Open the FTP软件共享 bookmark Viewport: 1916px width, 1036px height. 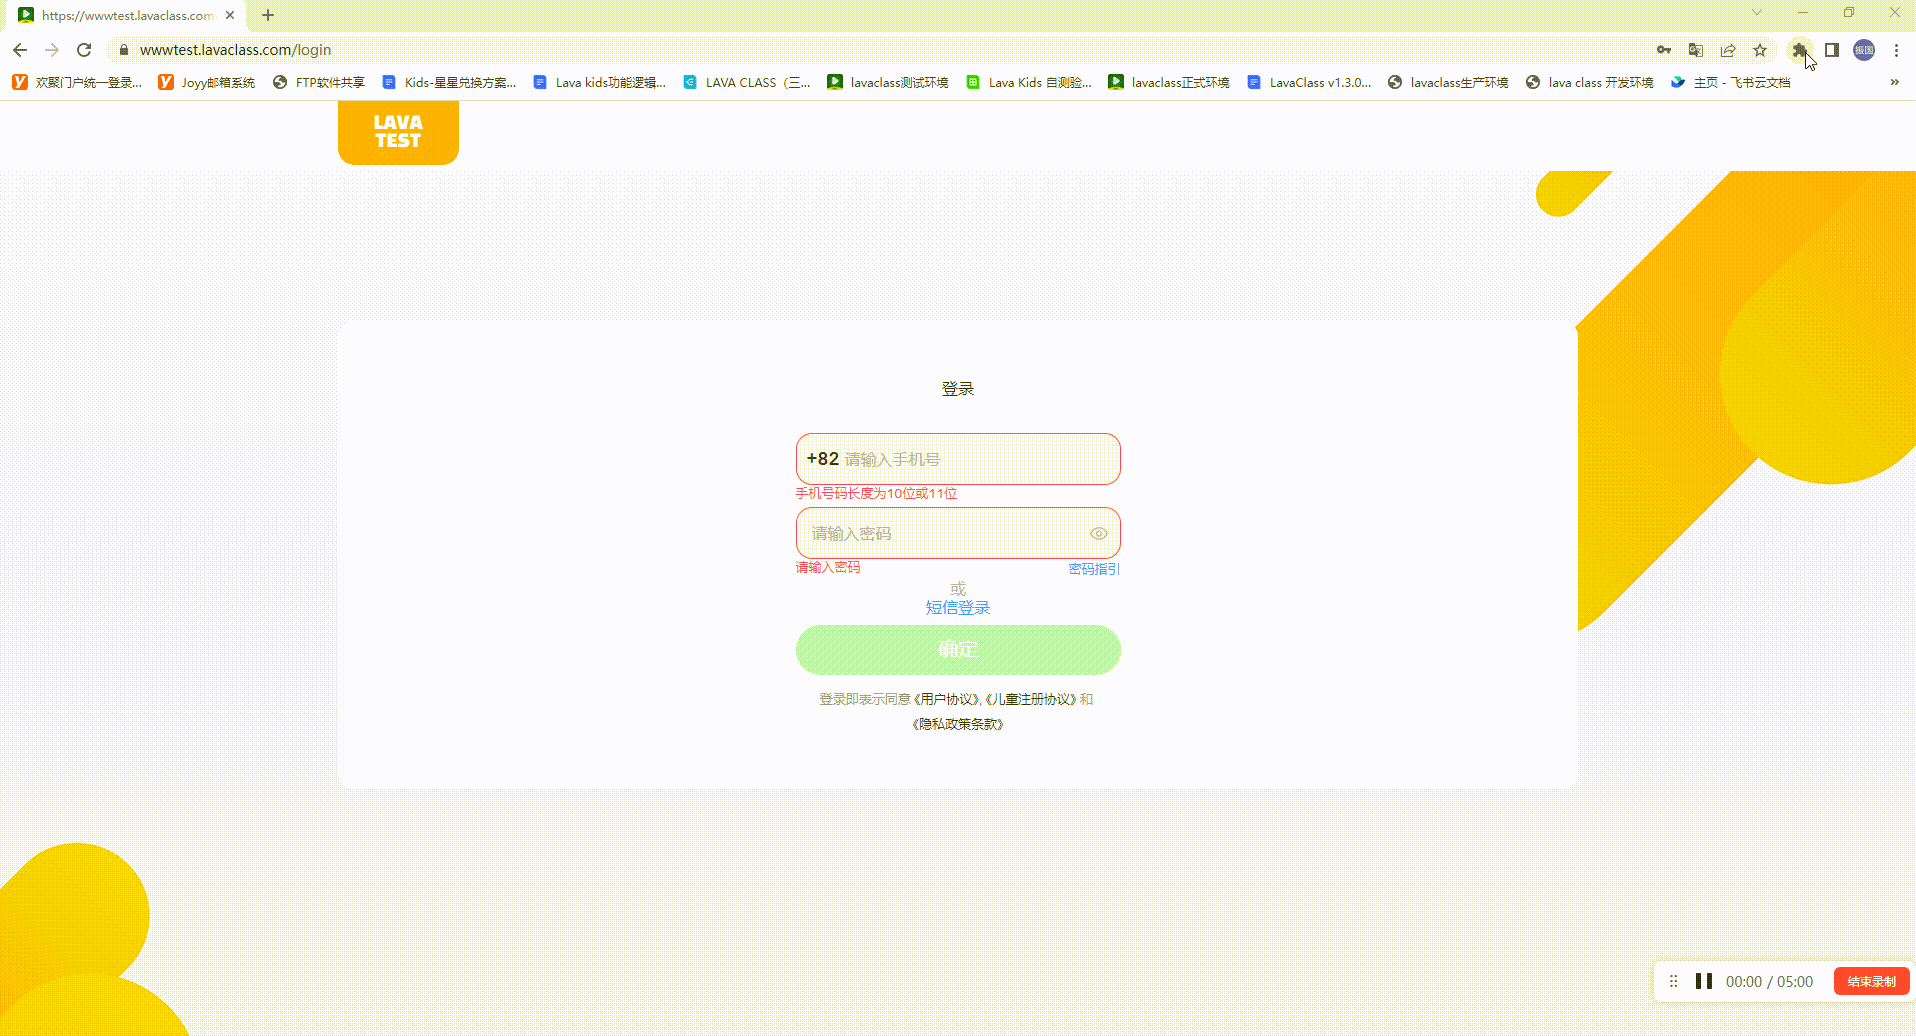(x=319, y=82)
